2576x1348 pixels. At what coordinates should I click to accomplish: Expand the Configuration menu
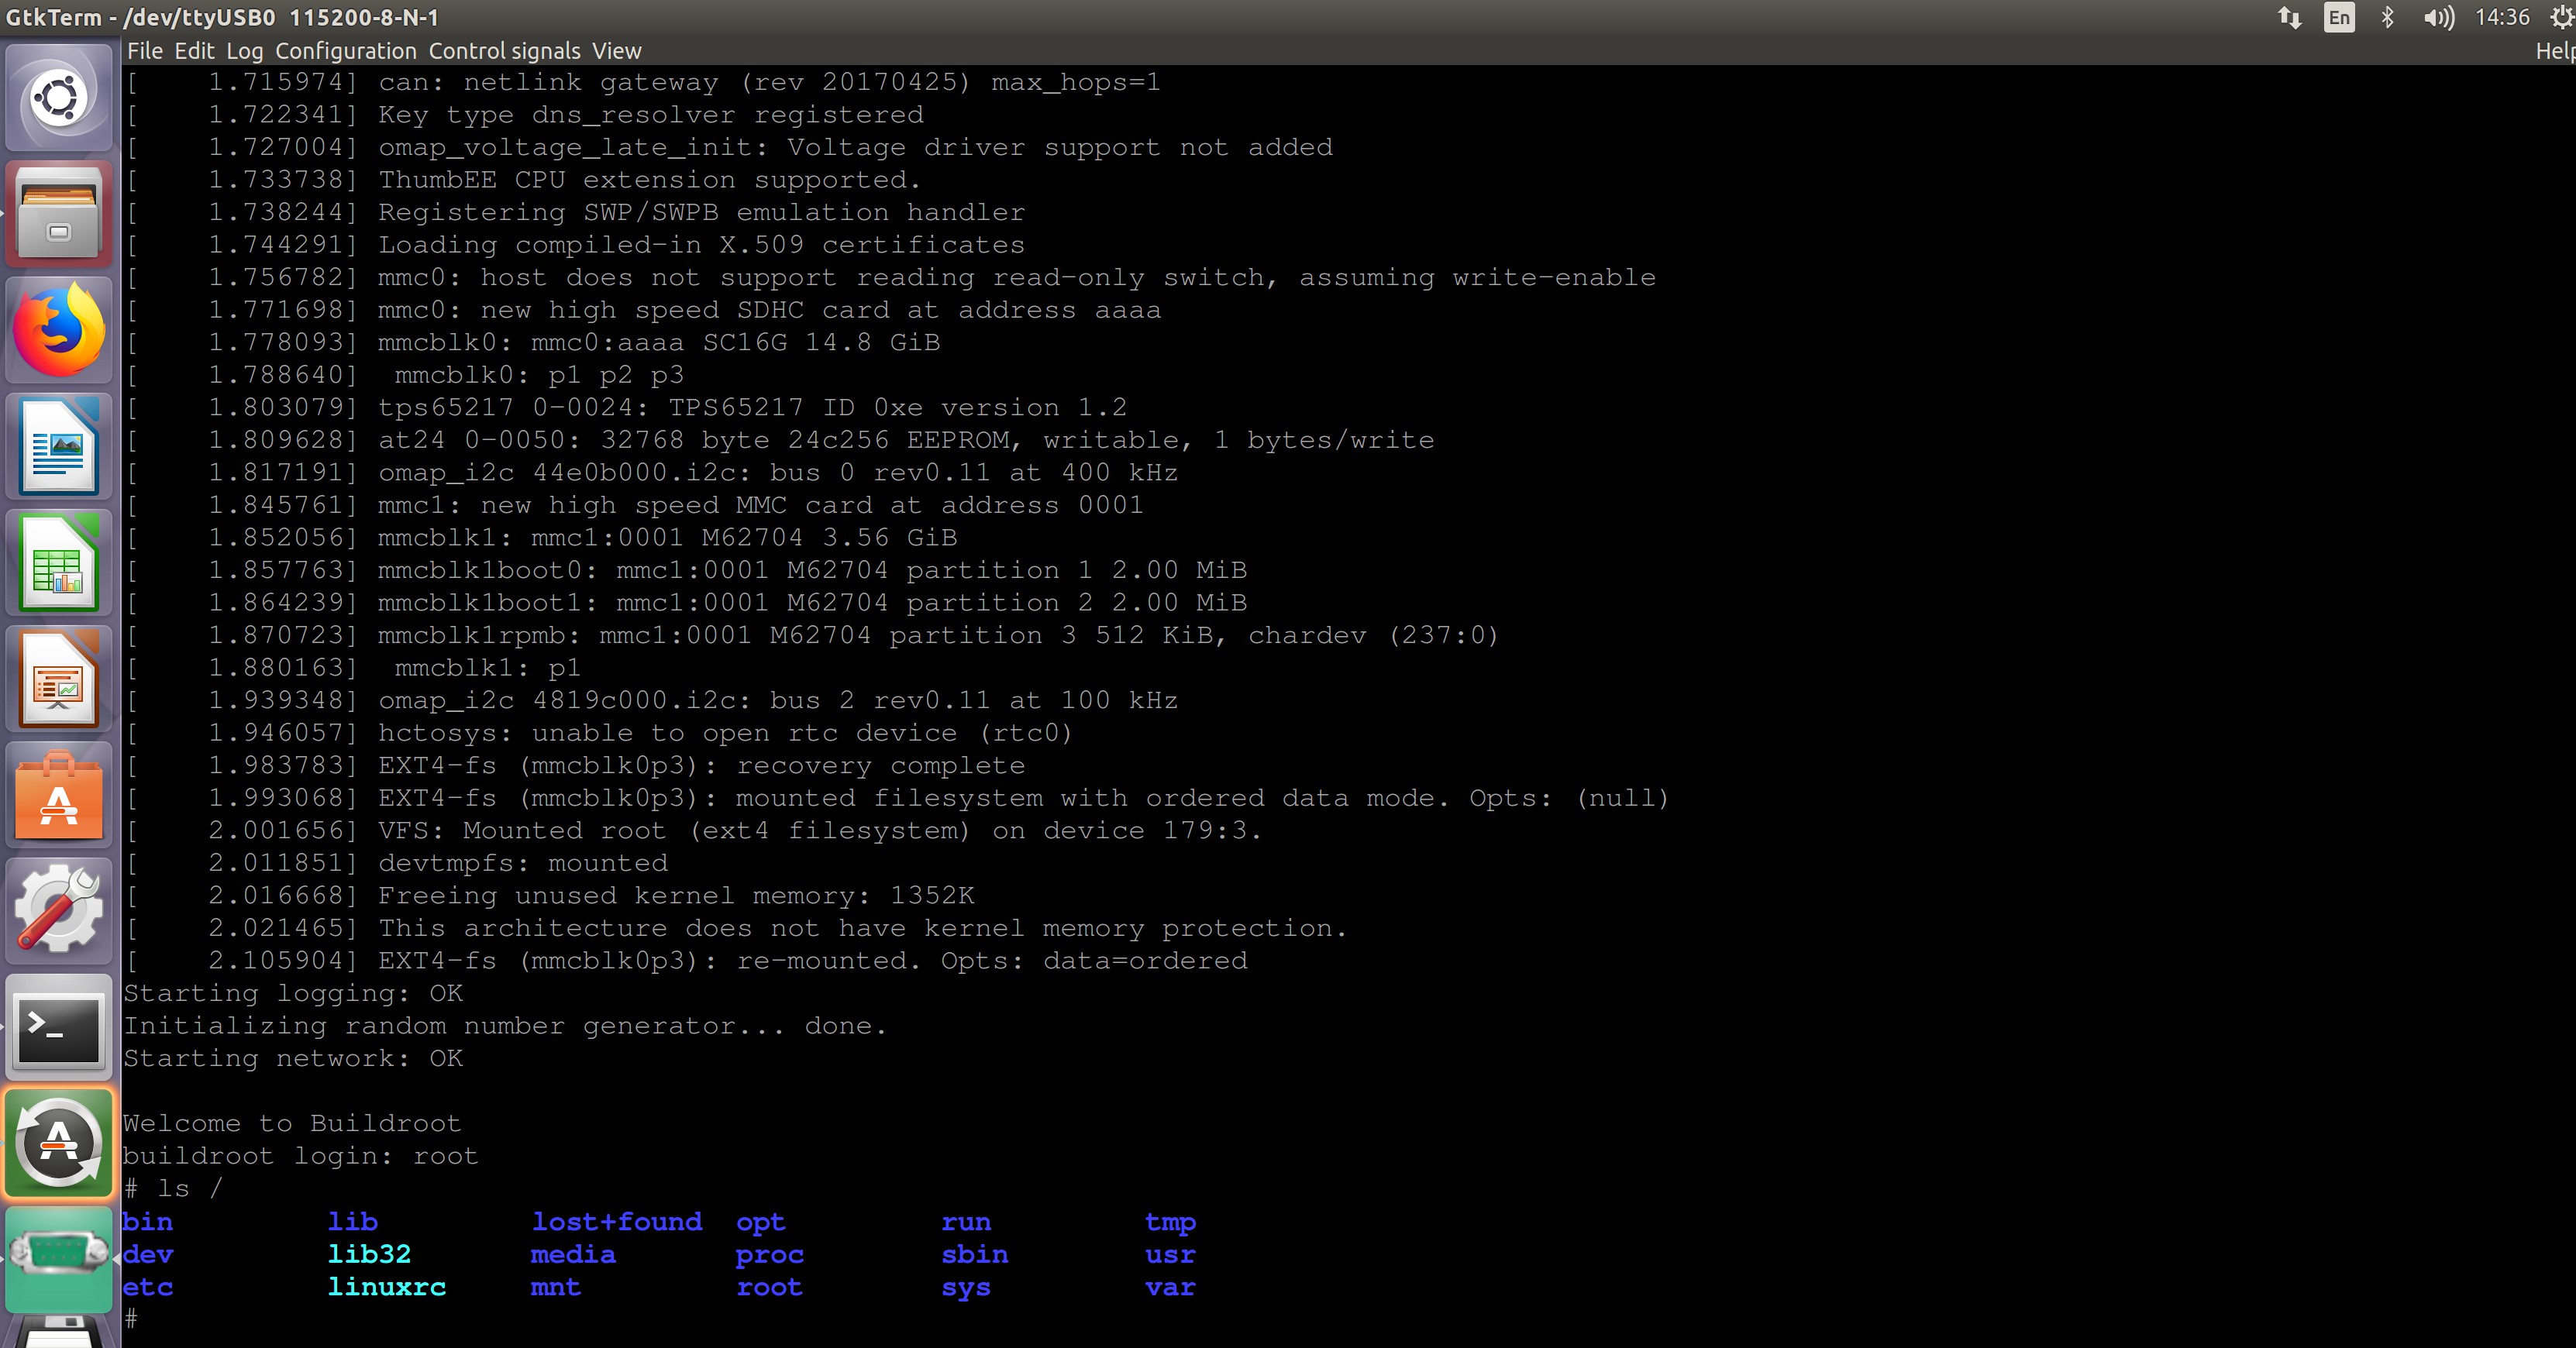pos(345,50)
